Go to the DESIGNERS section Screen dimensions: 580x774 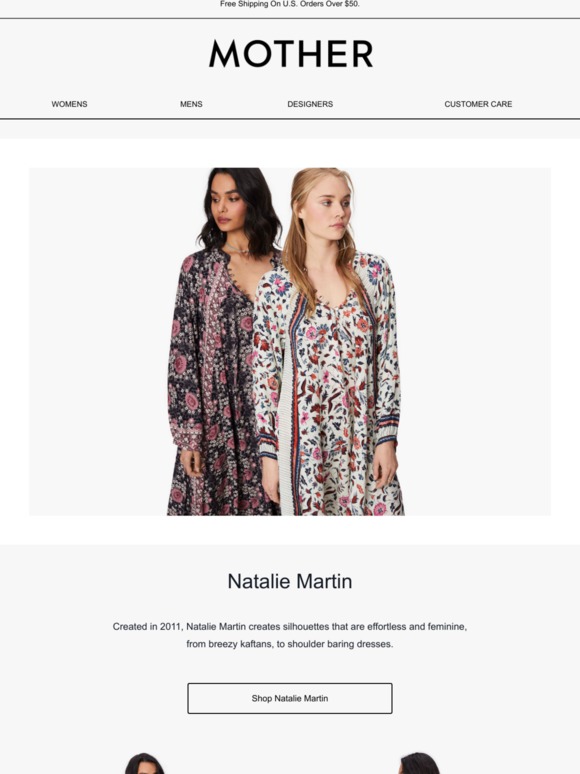coord(310,104)
